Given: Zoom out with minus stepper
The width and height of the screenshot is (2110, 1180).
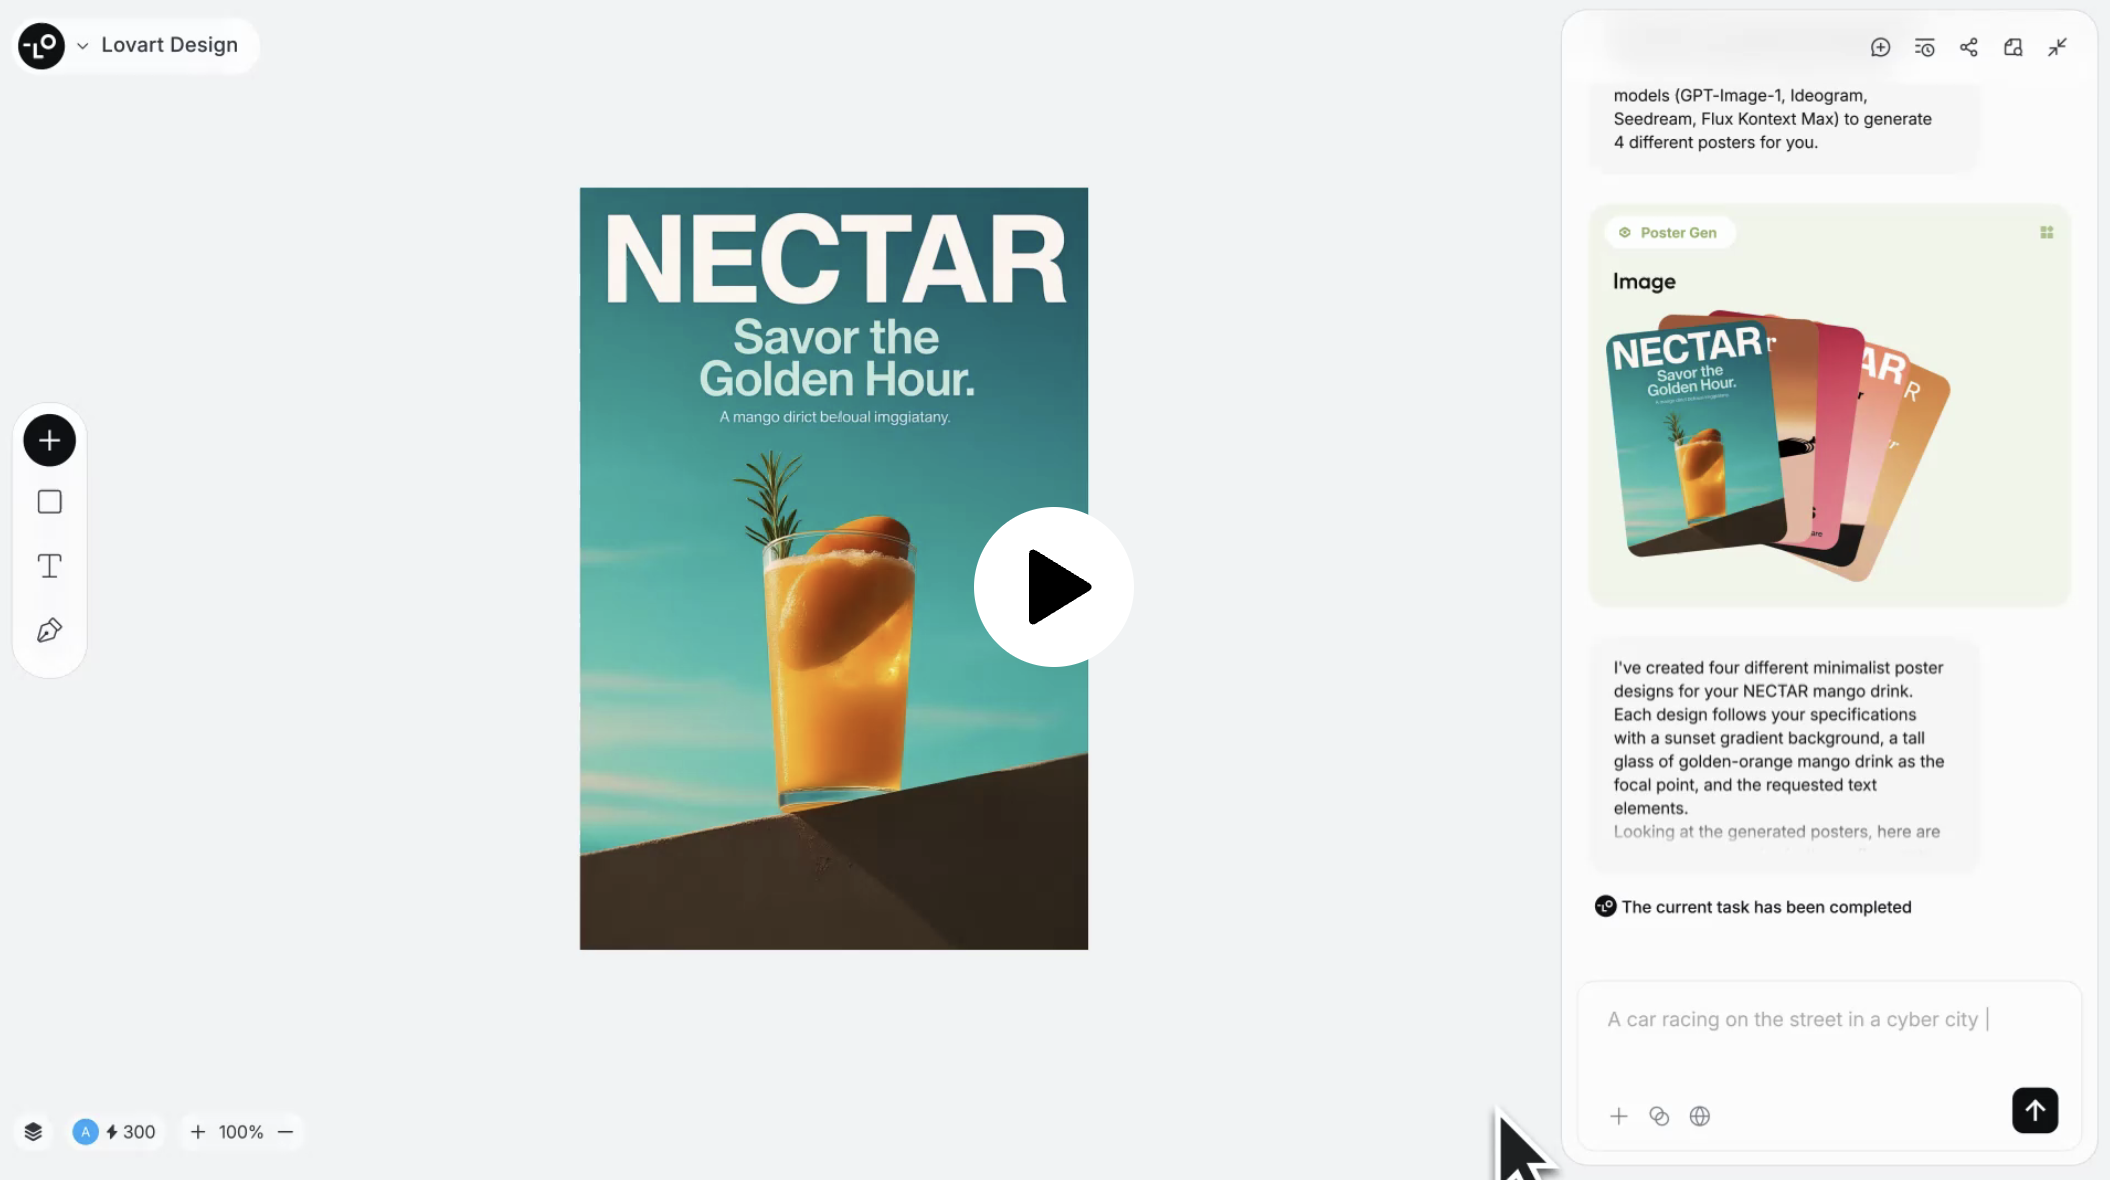Looking at the screenshot, I should pos(286,1131).
